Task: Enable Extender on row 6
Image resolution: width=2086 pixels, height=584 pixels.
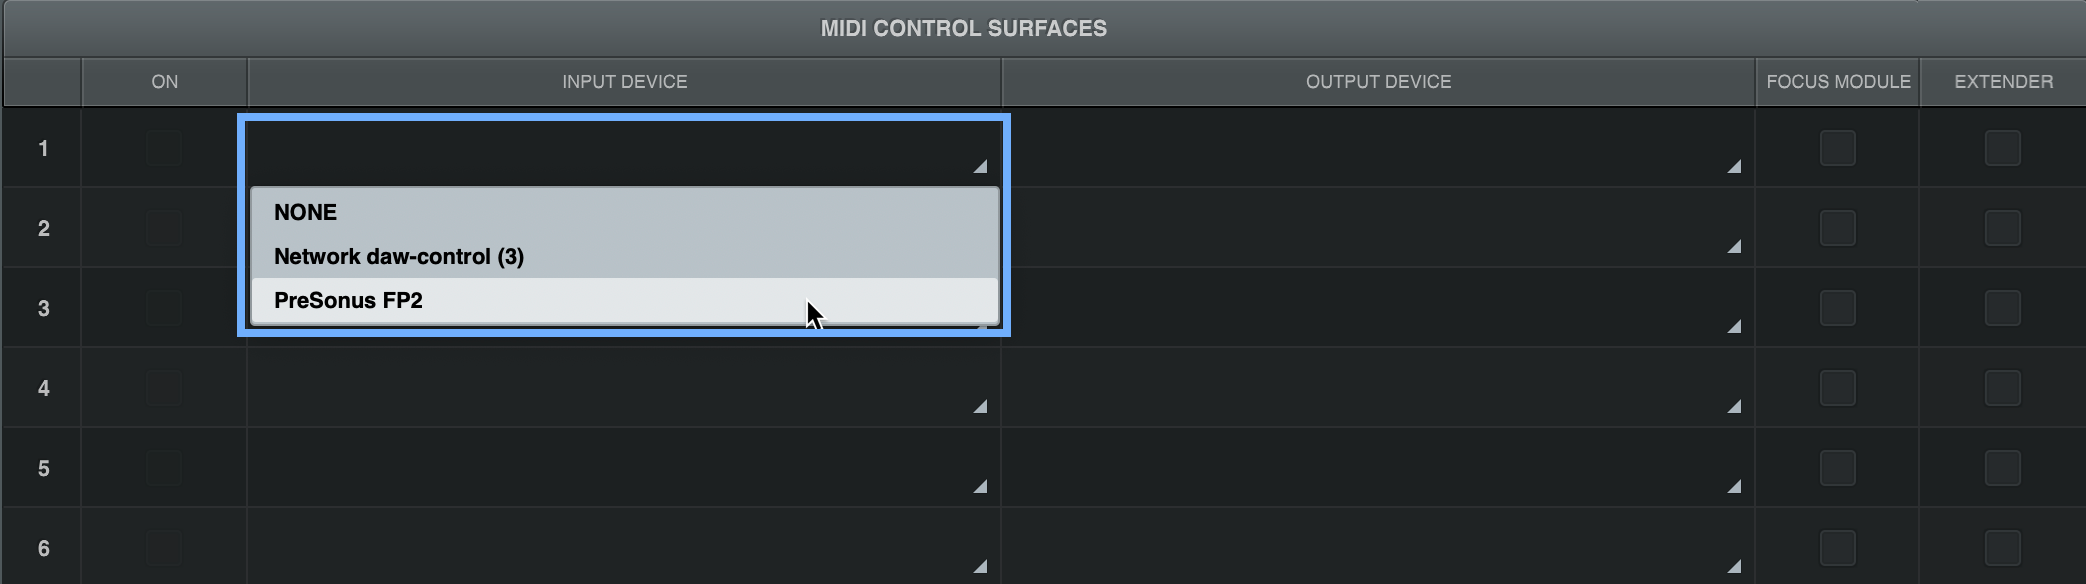Action: (2001, 547)
